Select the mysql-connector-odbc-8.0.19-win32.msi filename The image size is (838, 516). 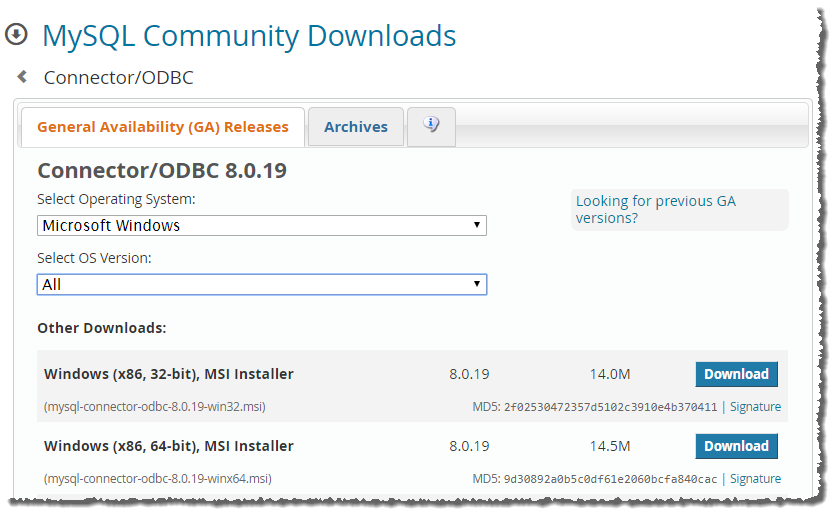click(154, 407)
